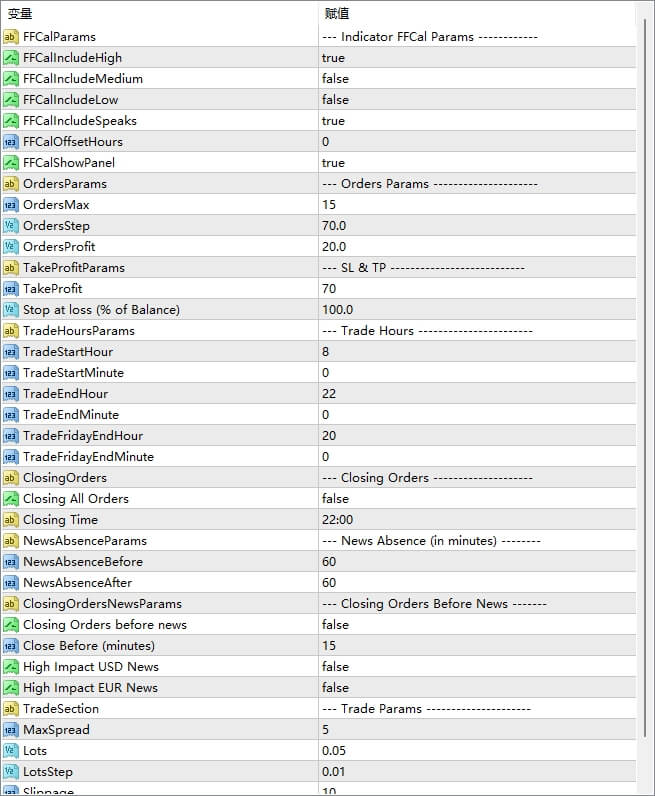Select the LotsStep value 0.01
The width and height of the screenshot is (655, 796).
[x=334, y=772]
